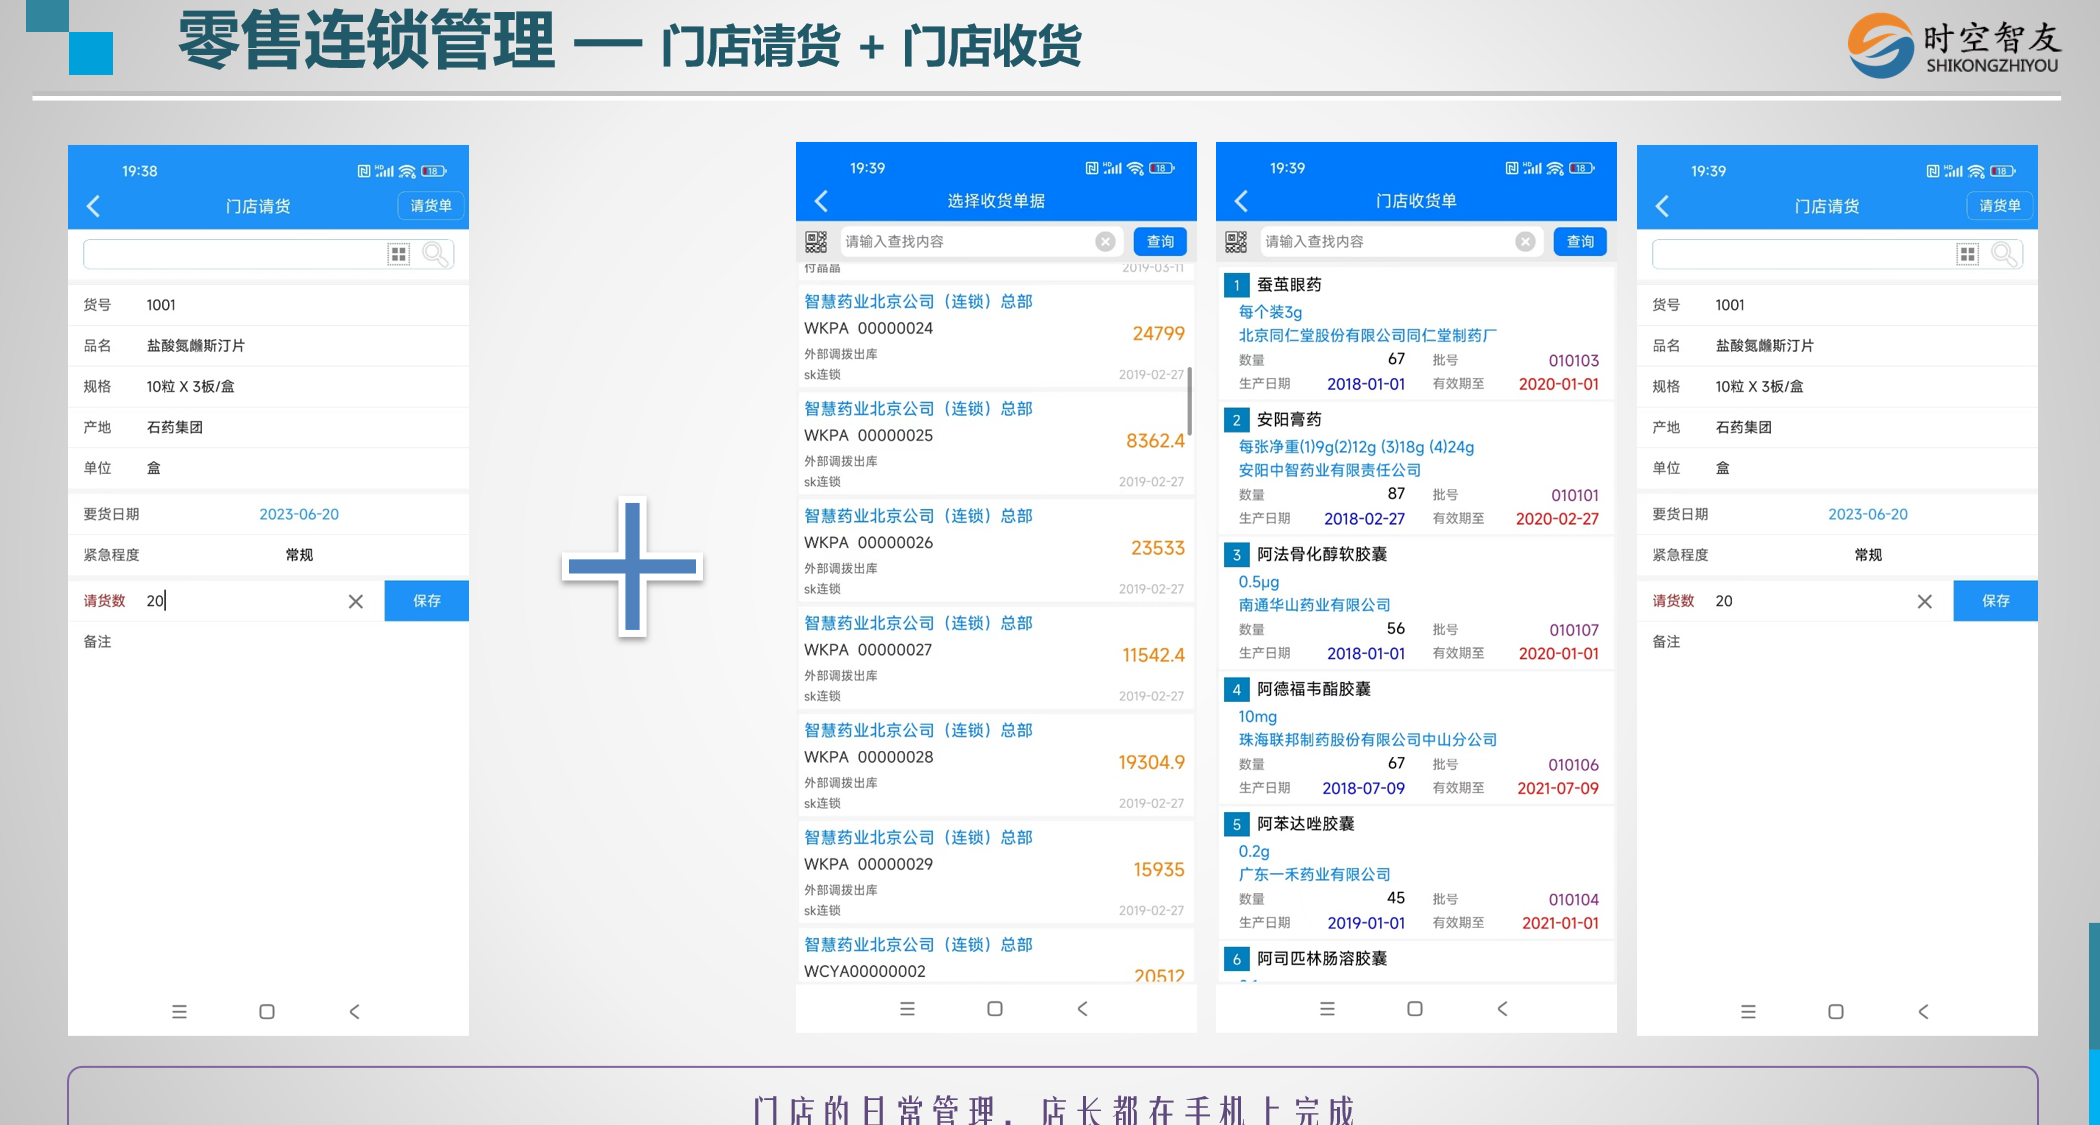Clear search text in 选择收货单据 screen

(1105, 241)
